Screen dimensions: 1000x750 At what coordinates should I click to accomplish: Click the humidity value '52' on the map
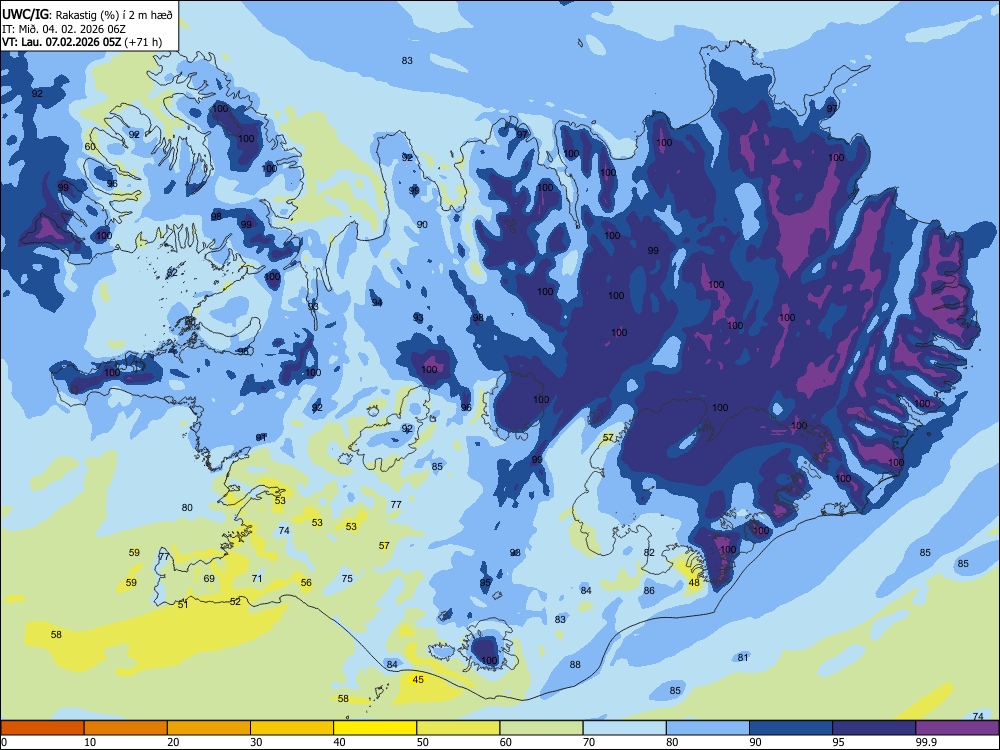tap(235, 601)
